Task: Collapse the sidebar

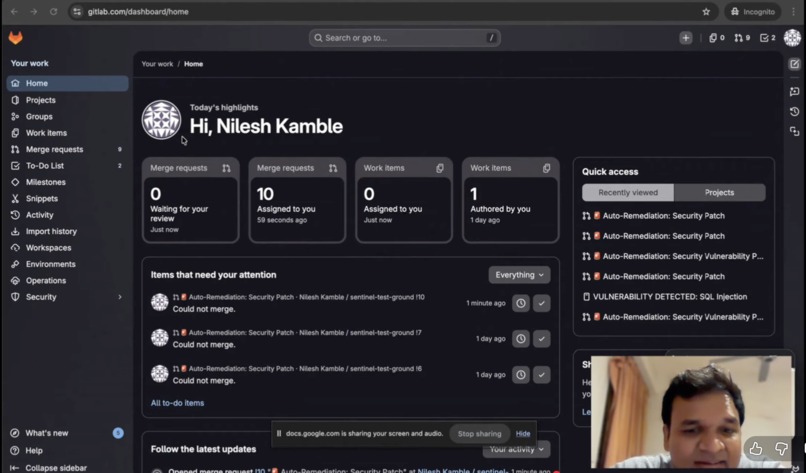Action: [49, 467]
